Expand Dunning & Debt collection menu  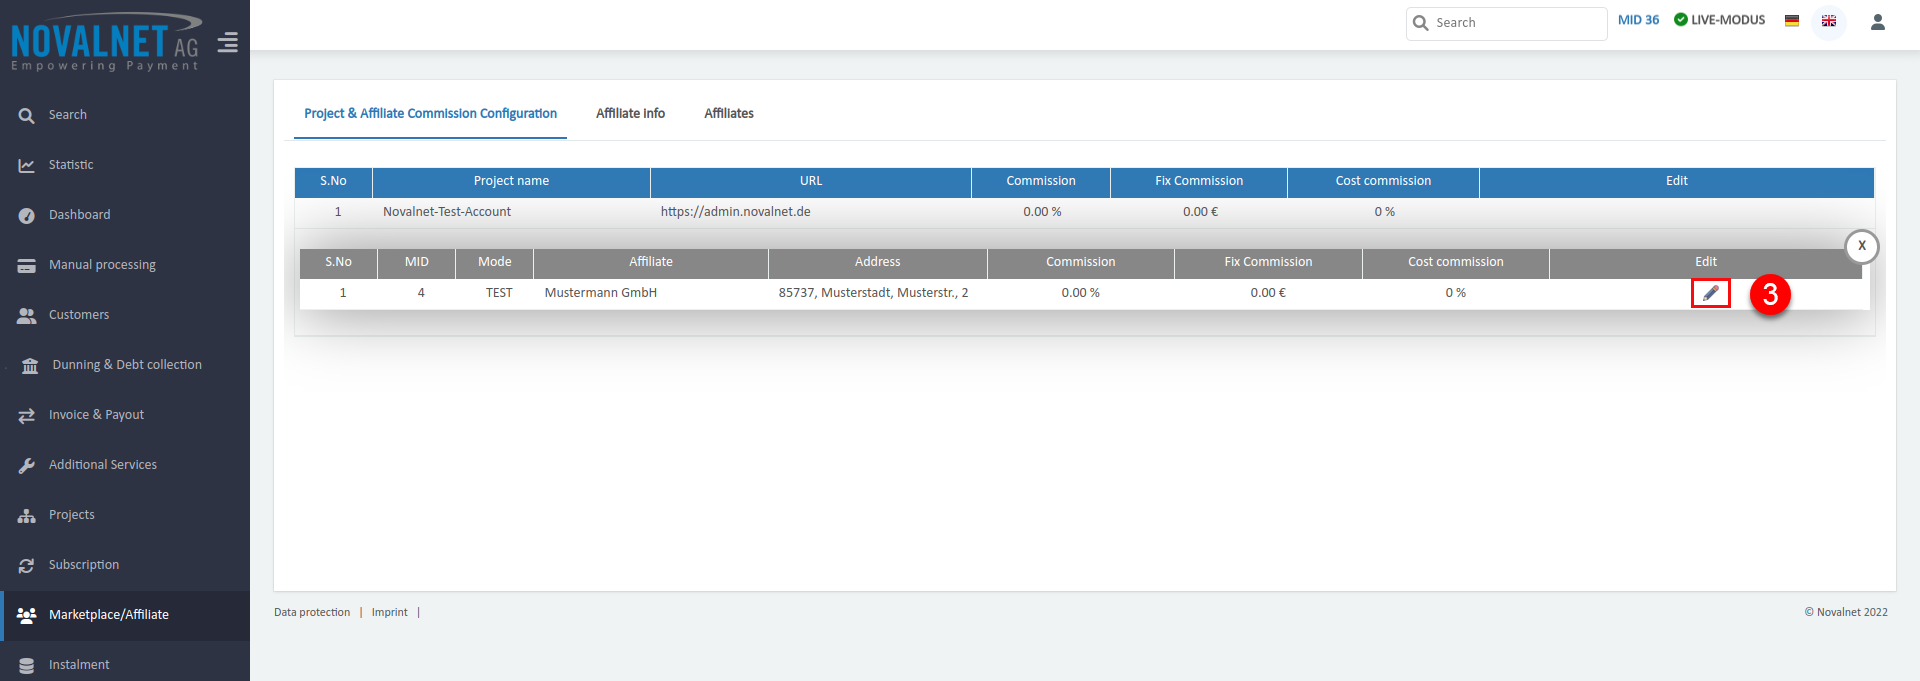pos(126,365)
